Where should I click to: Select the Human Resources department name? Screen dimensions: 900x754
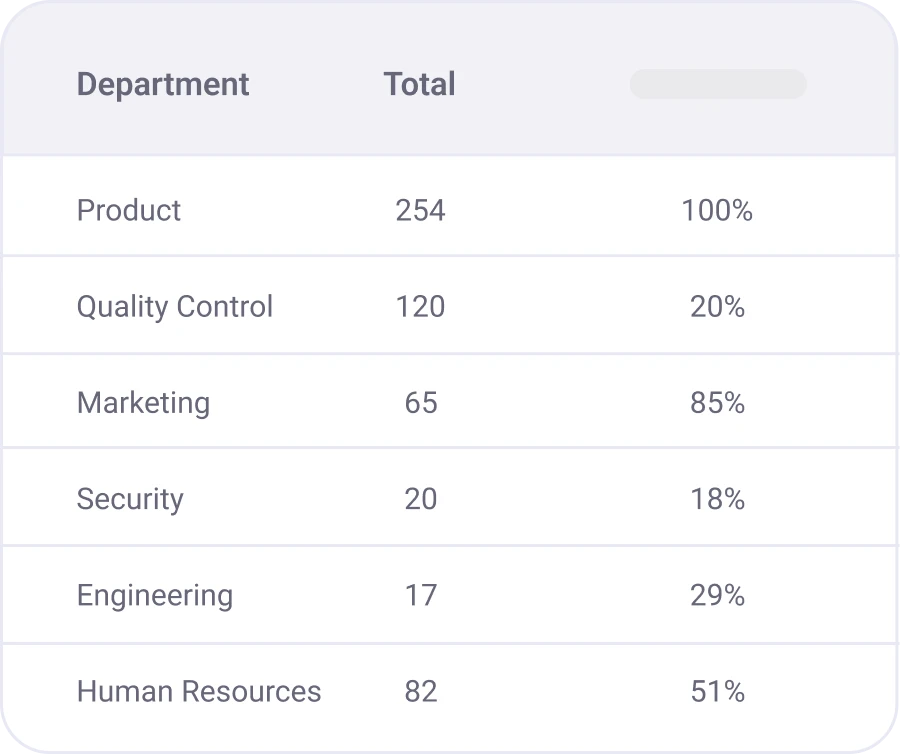click(199, 691)
